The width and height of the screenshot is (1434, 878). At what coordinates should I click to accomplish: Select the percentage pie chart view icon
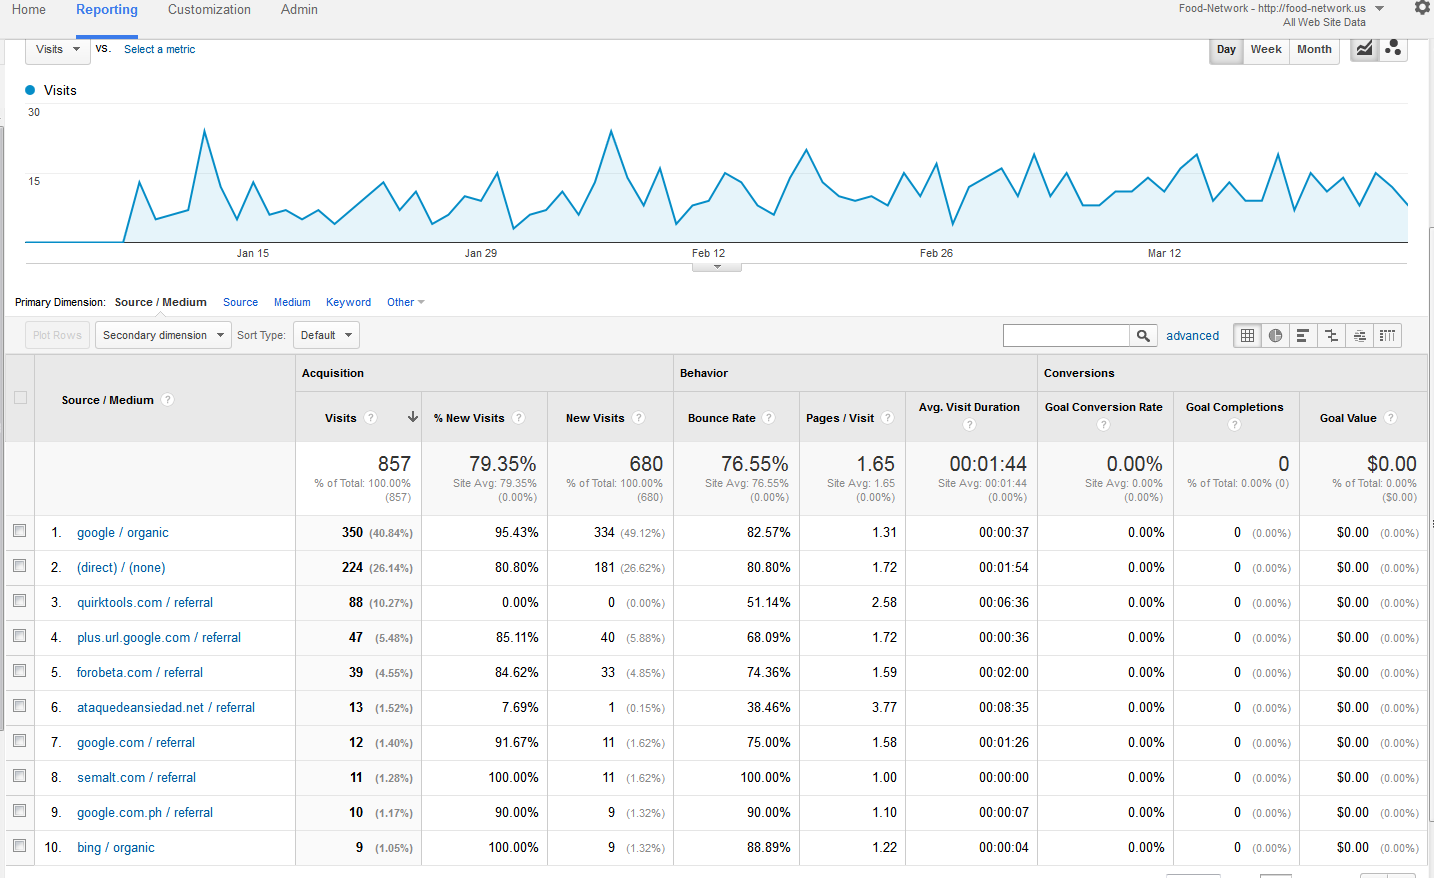point(1275,336)
